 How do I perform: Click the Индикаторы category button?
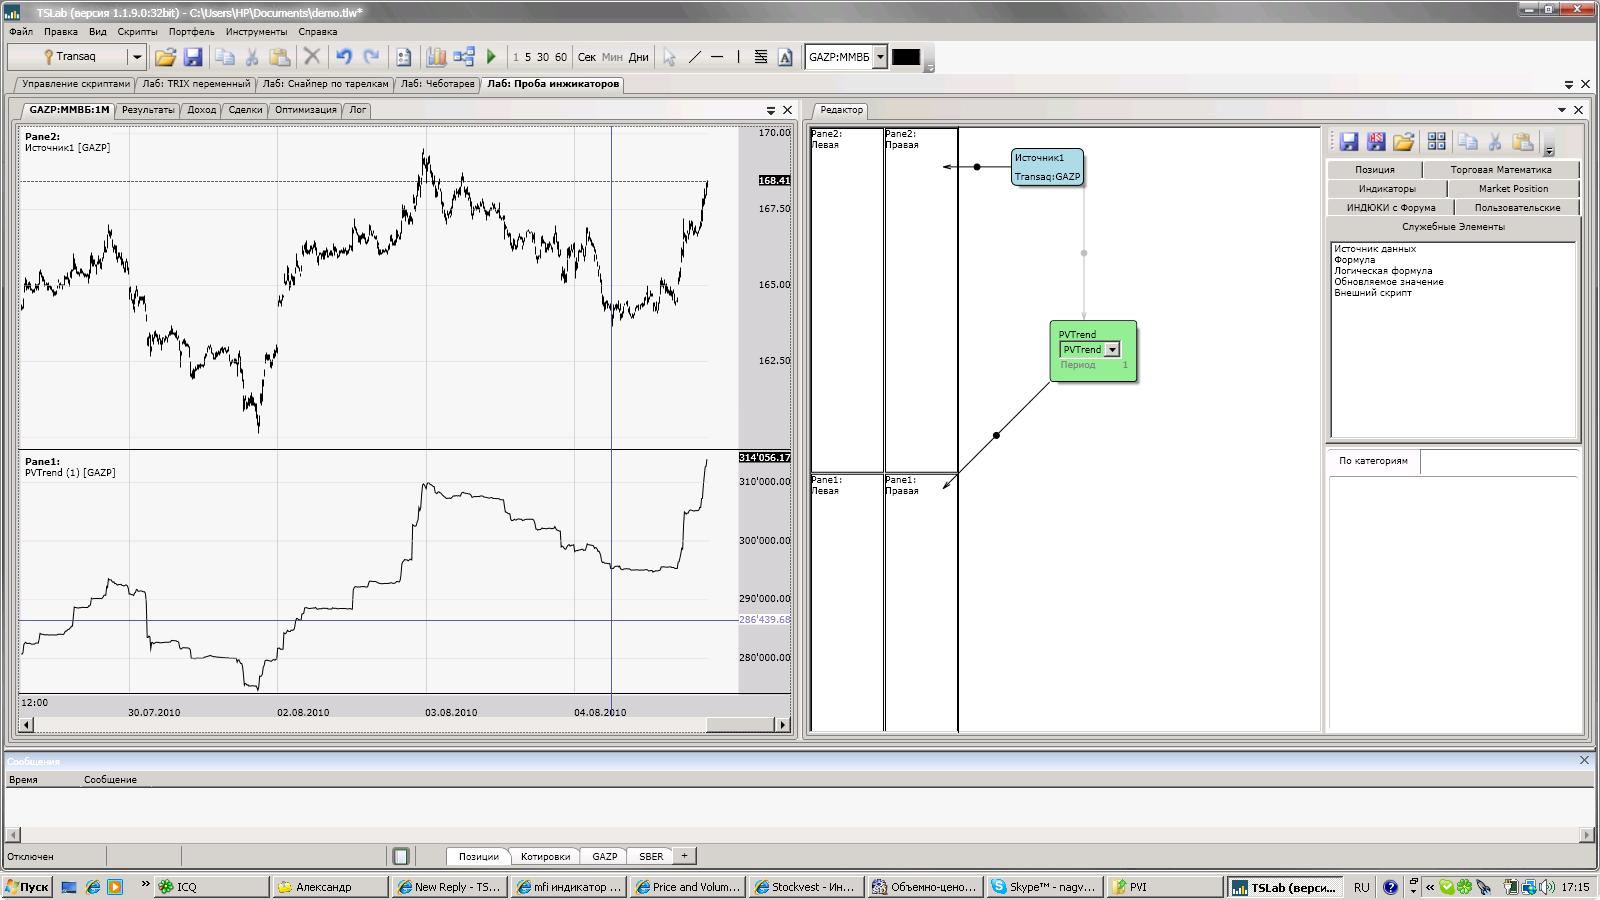pos(1386,189)
